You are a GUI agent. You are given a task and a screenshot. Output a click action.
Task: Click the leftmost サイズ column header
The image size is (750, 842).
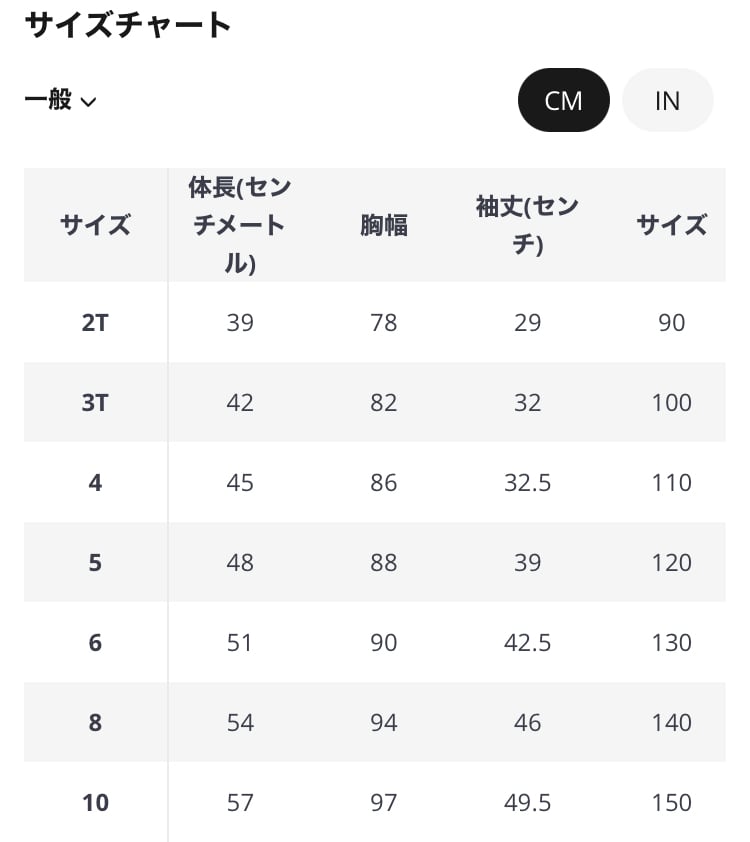coord(95,225)
